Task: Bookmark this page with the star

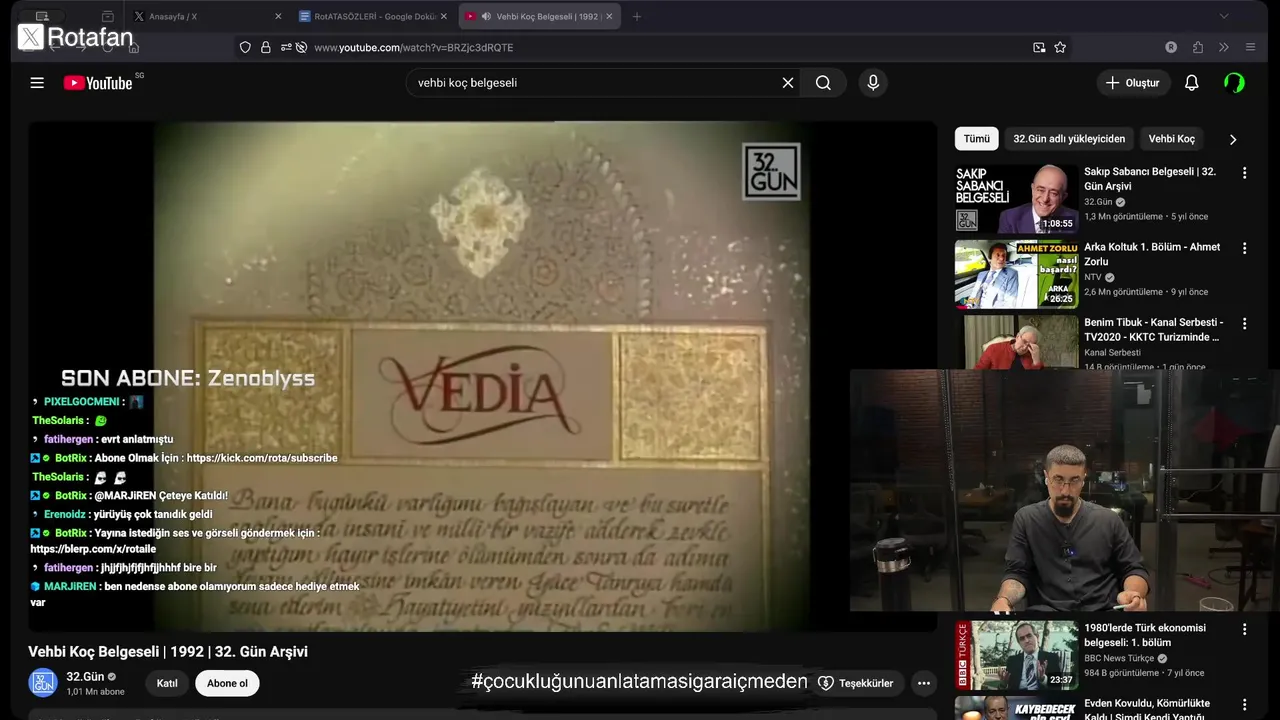Action: tap(1060, 47)
